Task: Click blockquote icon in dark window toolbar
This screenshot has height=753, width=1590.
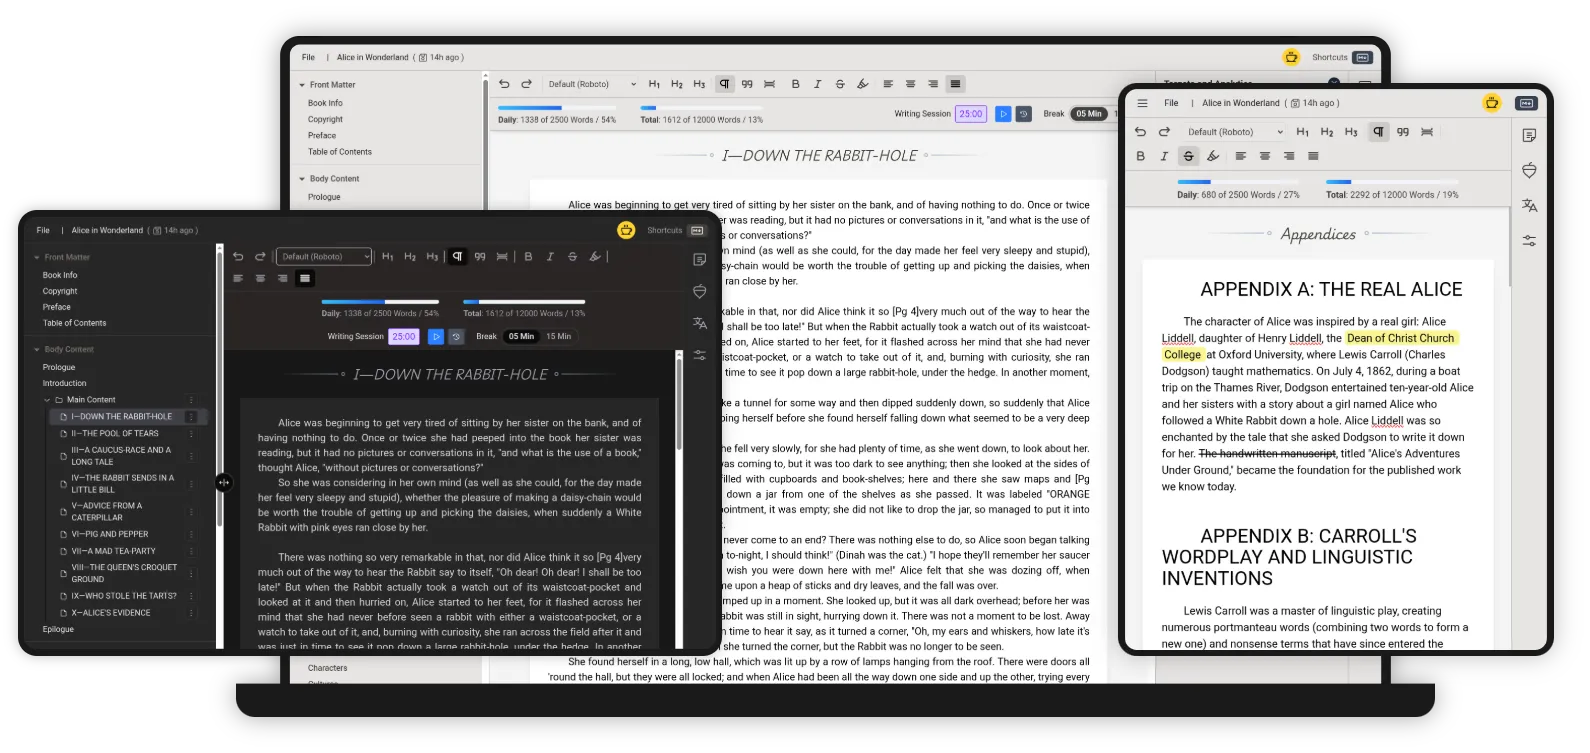Action: pyautogui.click(x=480, y=257)
